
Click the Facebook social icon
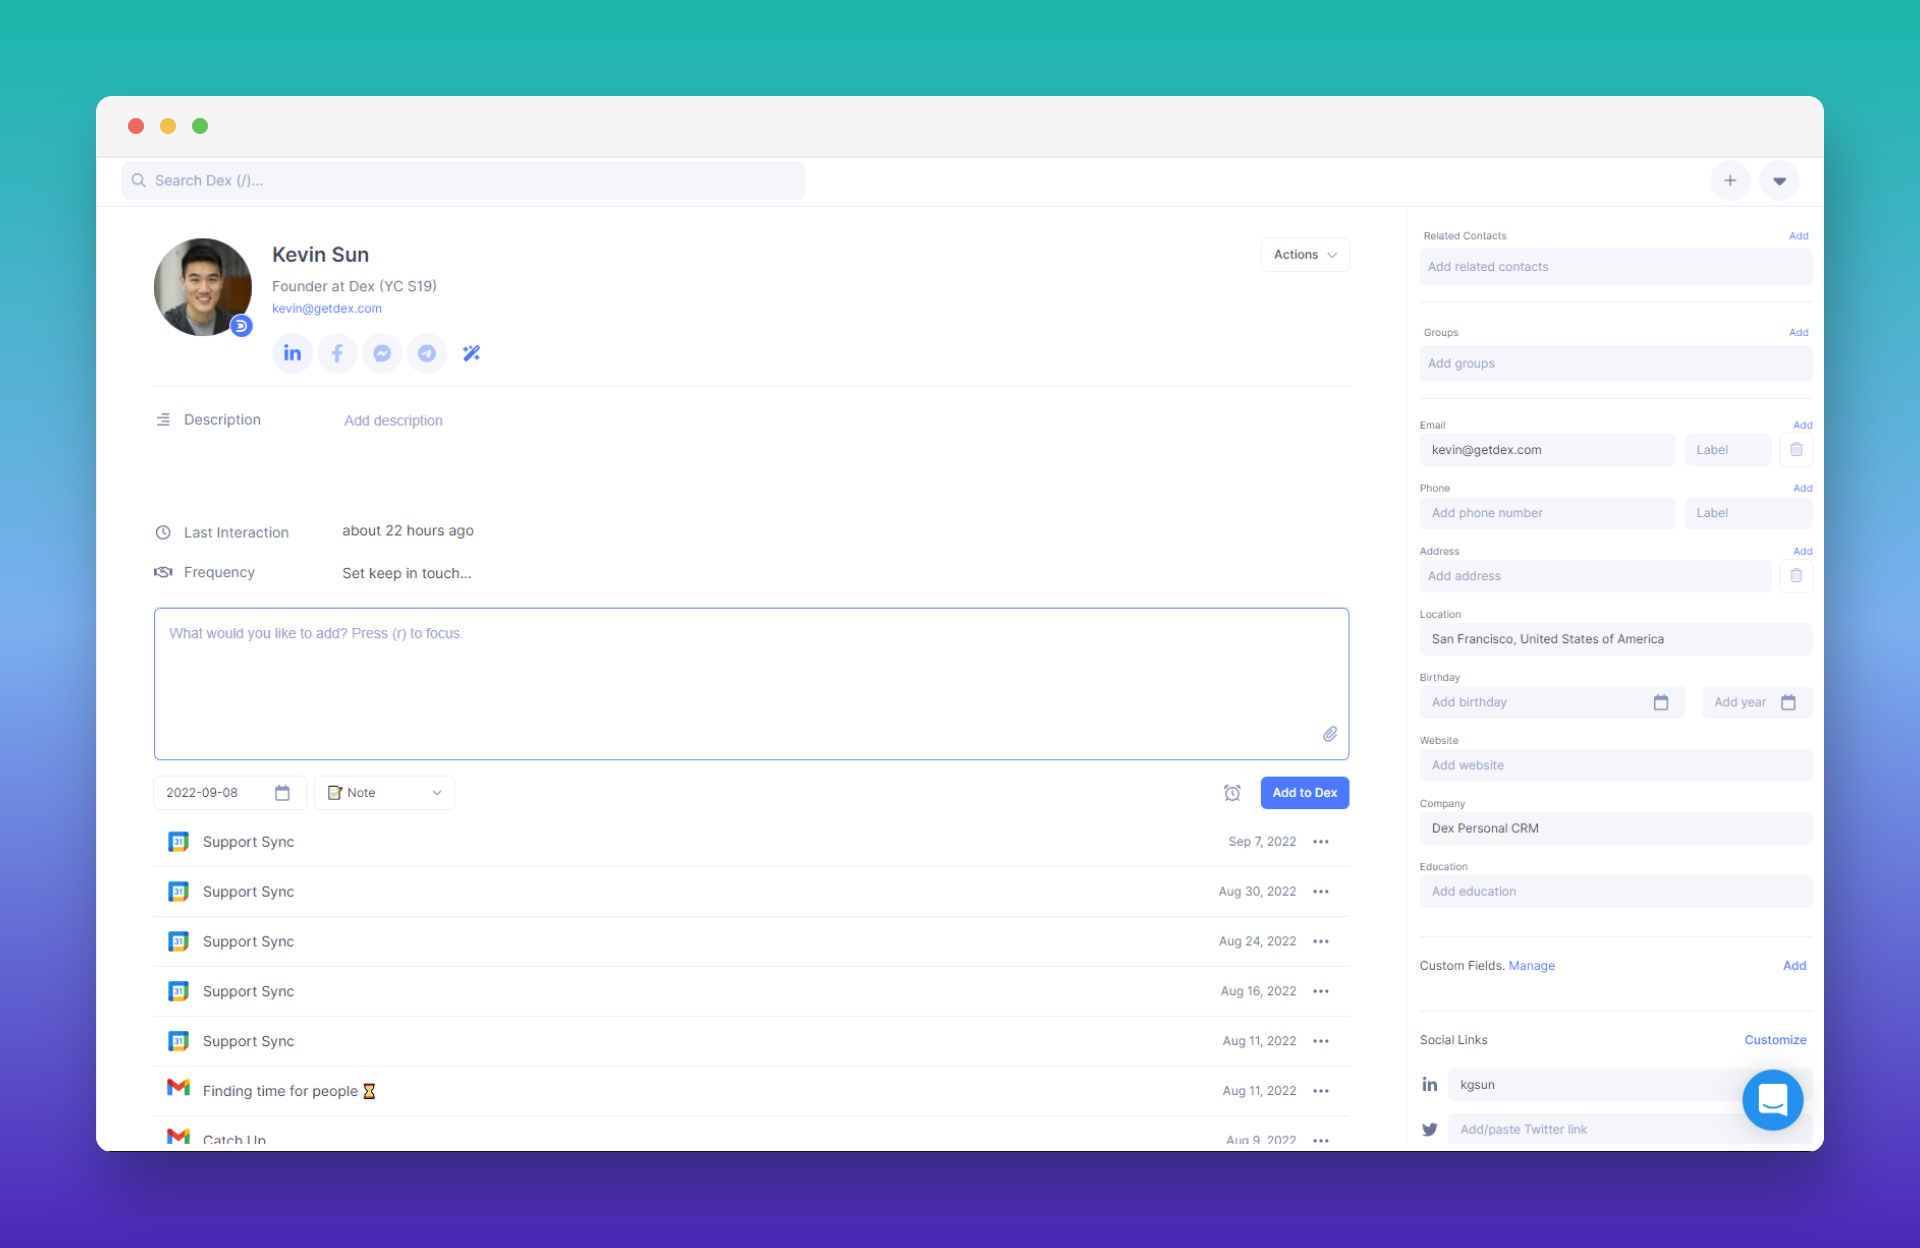tap(337, 353)
